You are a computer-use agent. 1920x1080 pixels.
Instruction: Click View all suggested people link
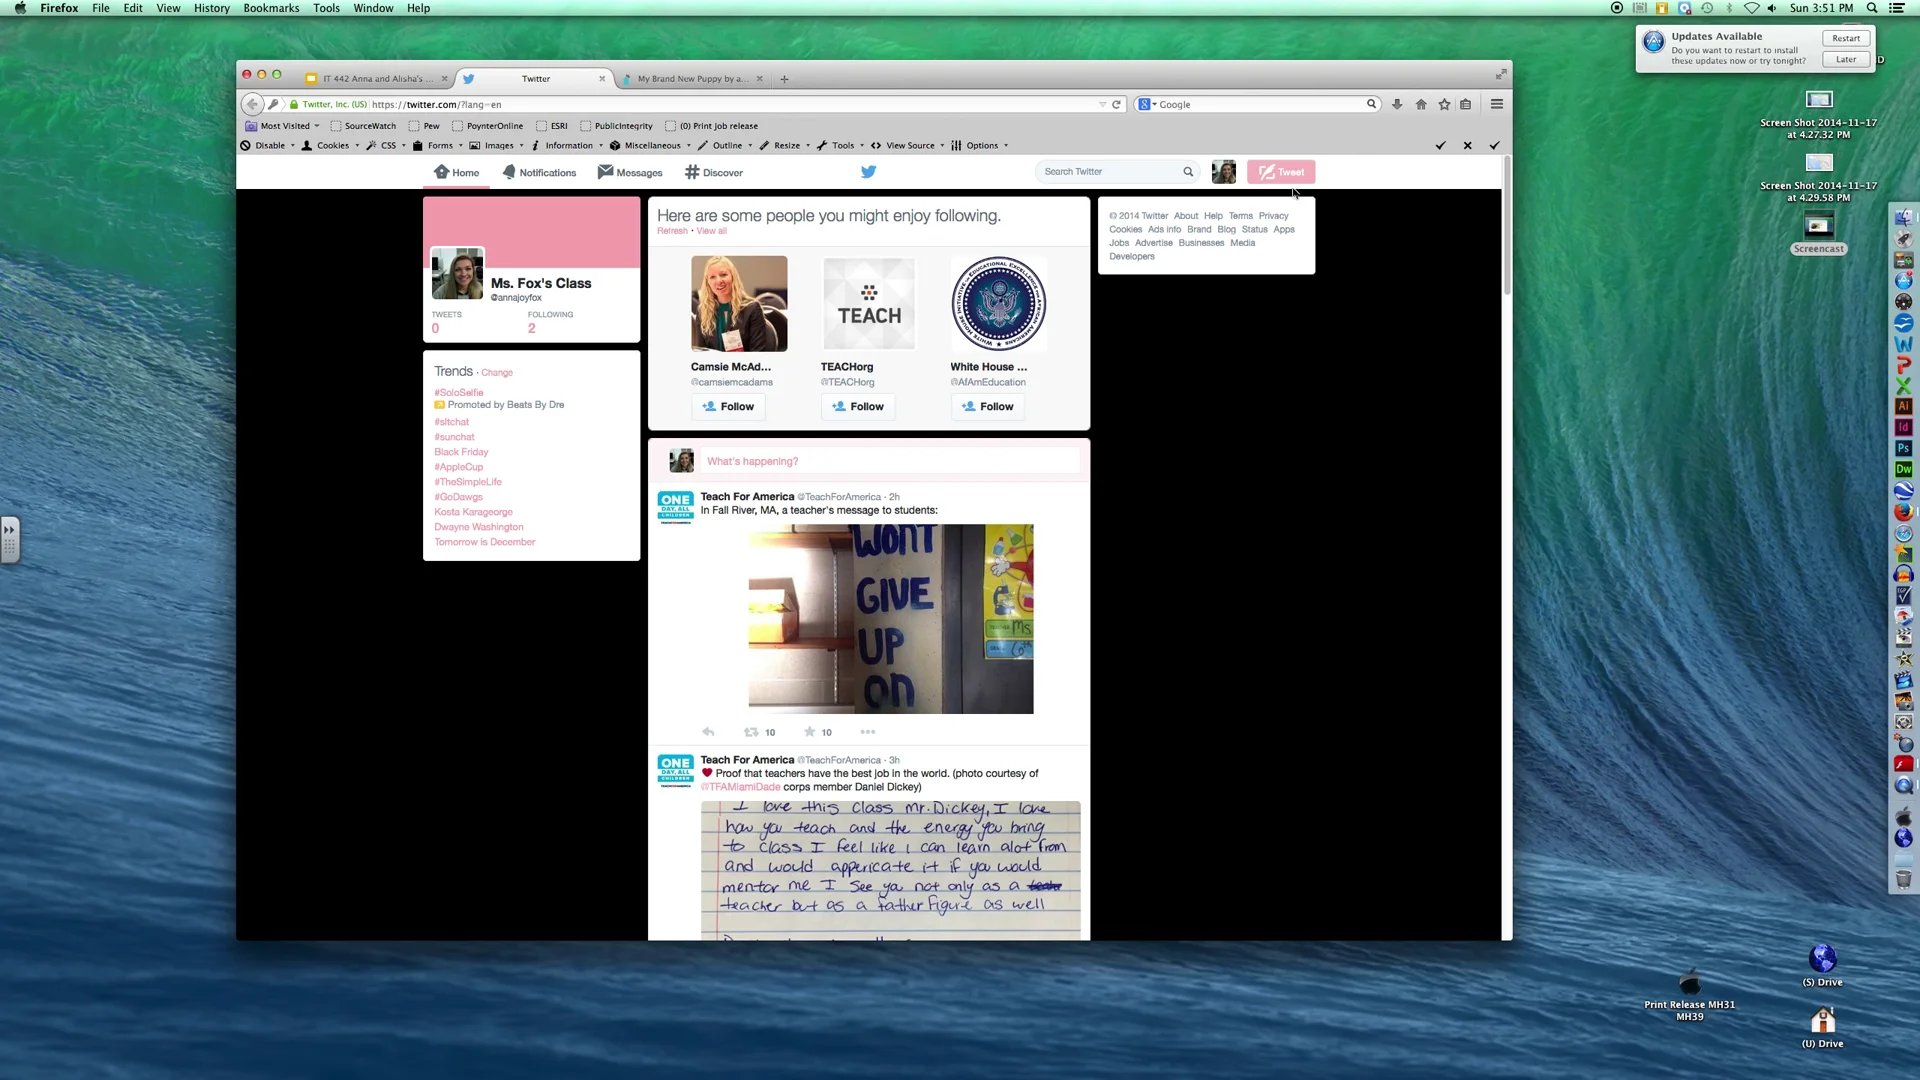712,231
